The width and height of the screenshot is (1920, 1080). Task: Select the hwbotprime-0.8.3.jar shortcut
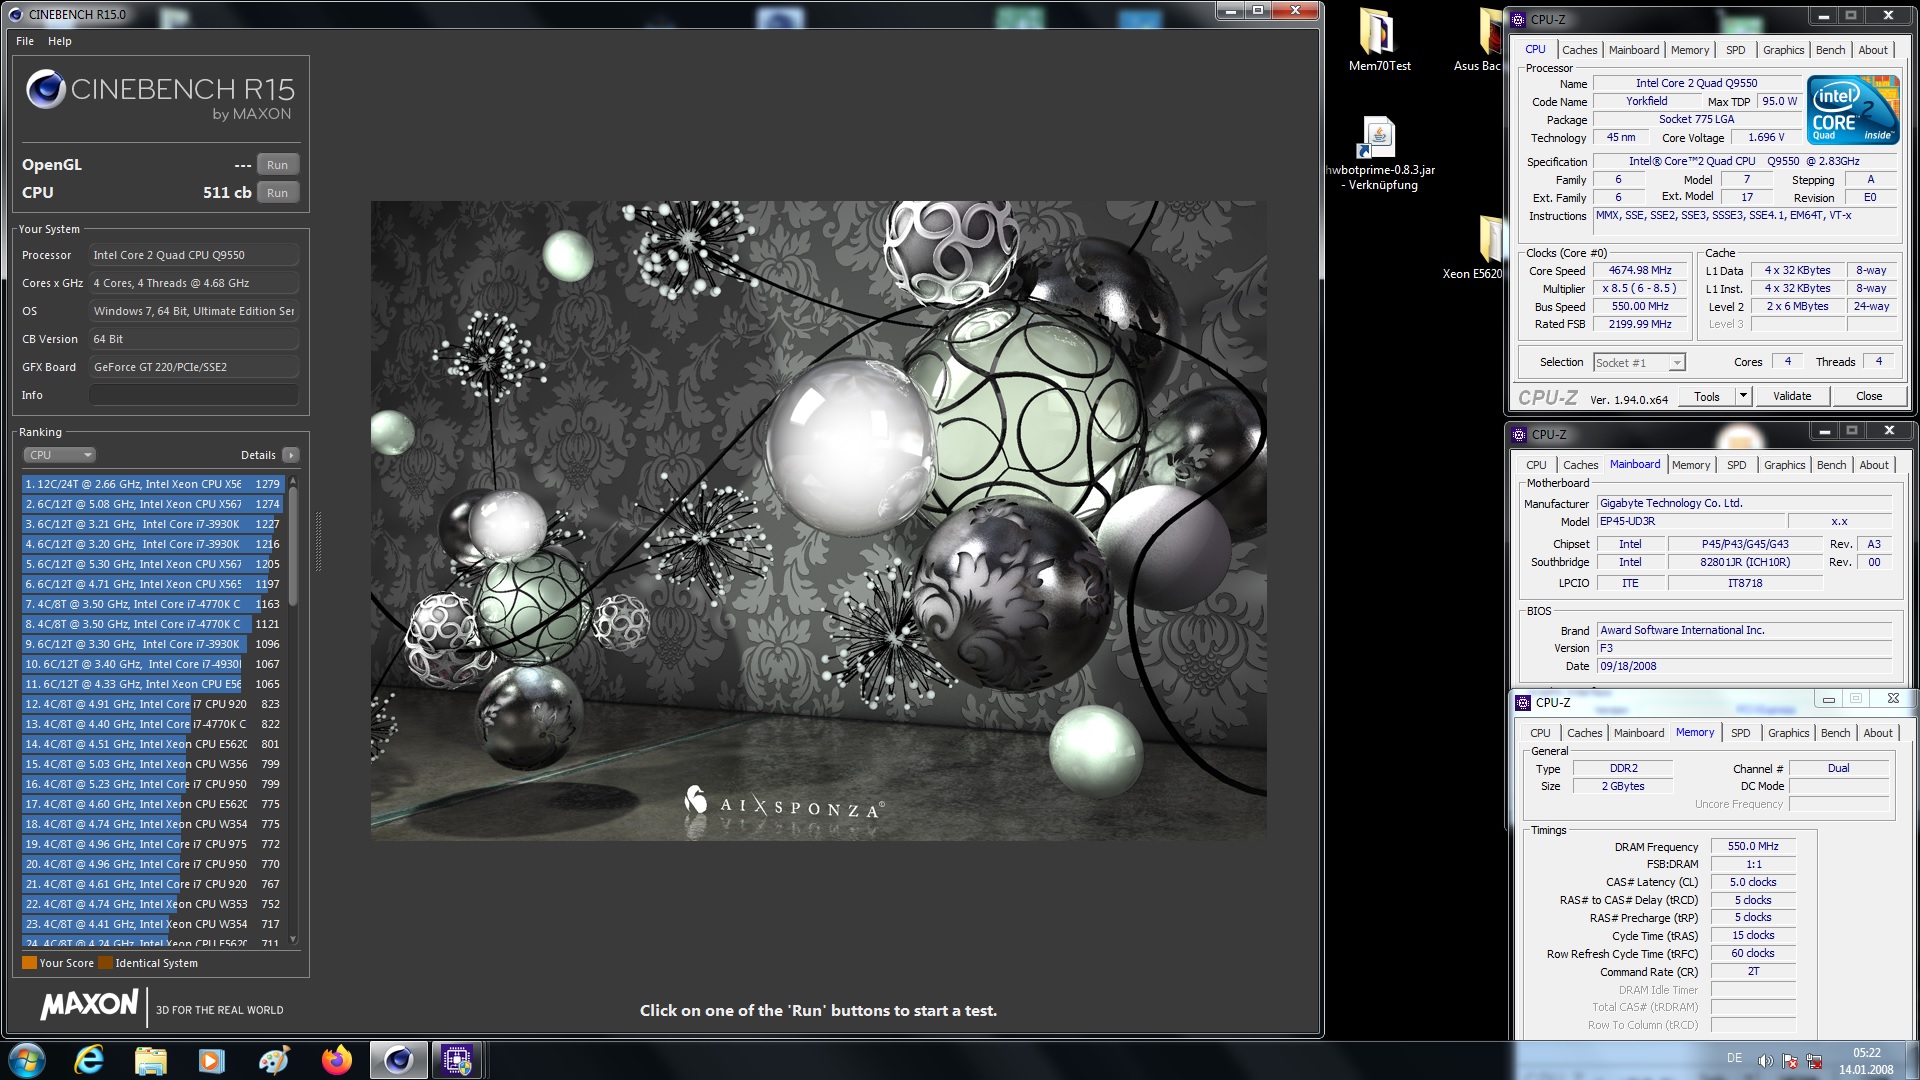point(1379,153)
